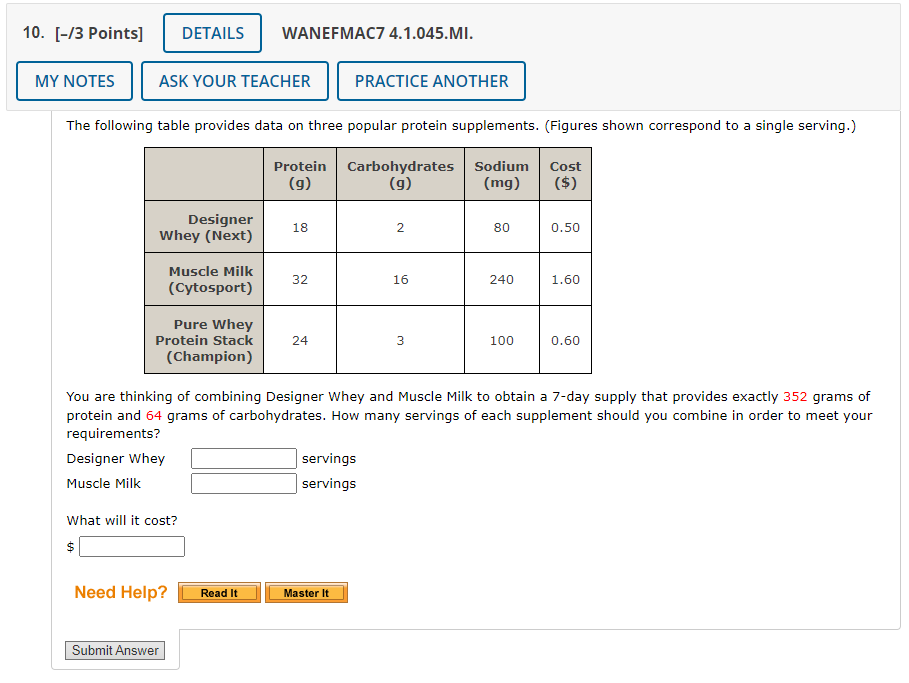Open MY NOTES

click(x=74, y=80)
